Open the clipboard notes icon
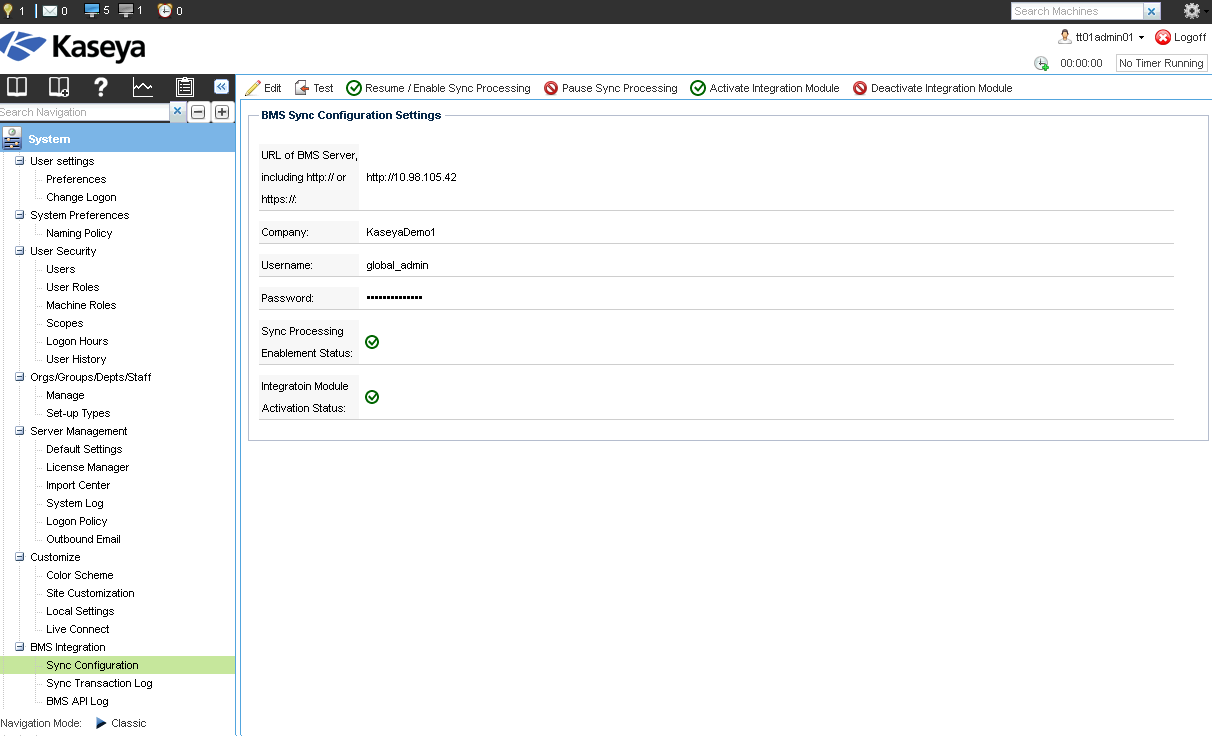1212x736 pixels. (x=184, y=87)
